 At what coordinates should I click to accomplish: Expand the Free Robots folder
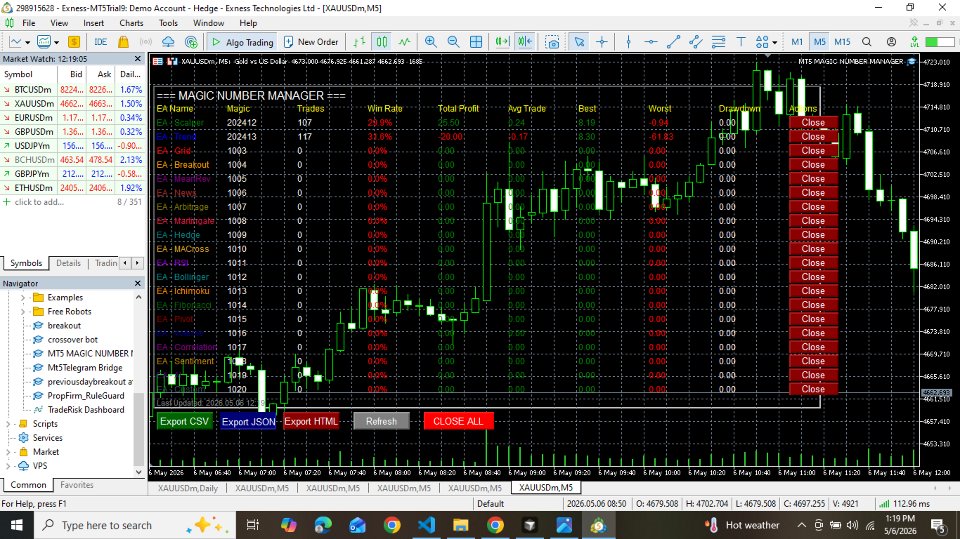click(23, 312)
